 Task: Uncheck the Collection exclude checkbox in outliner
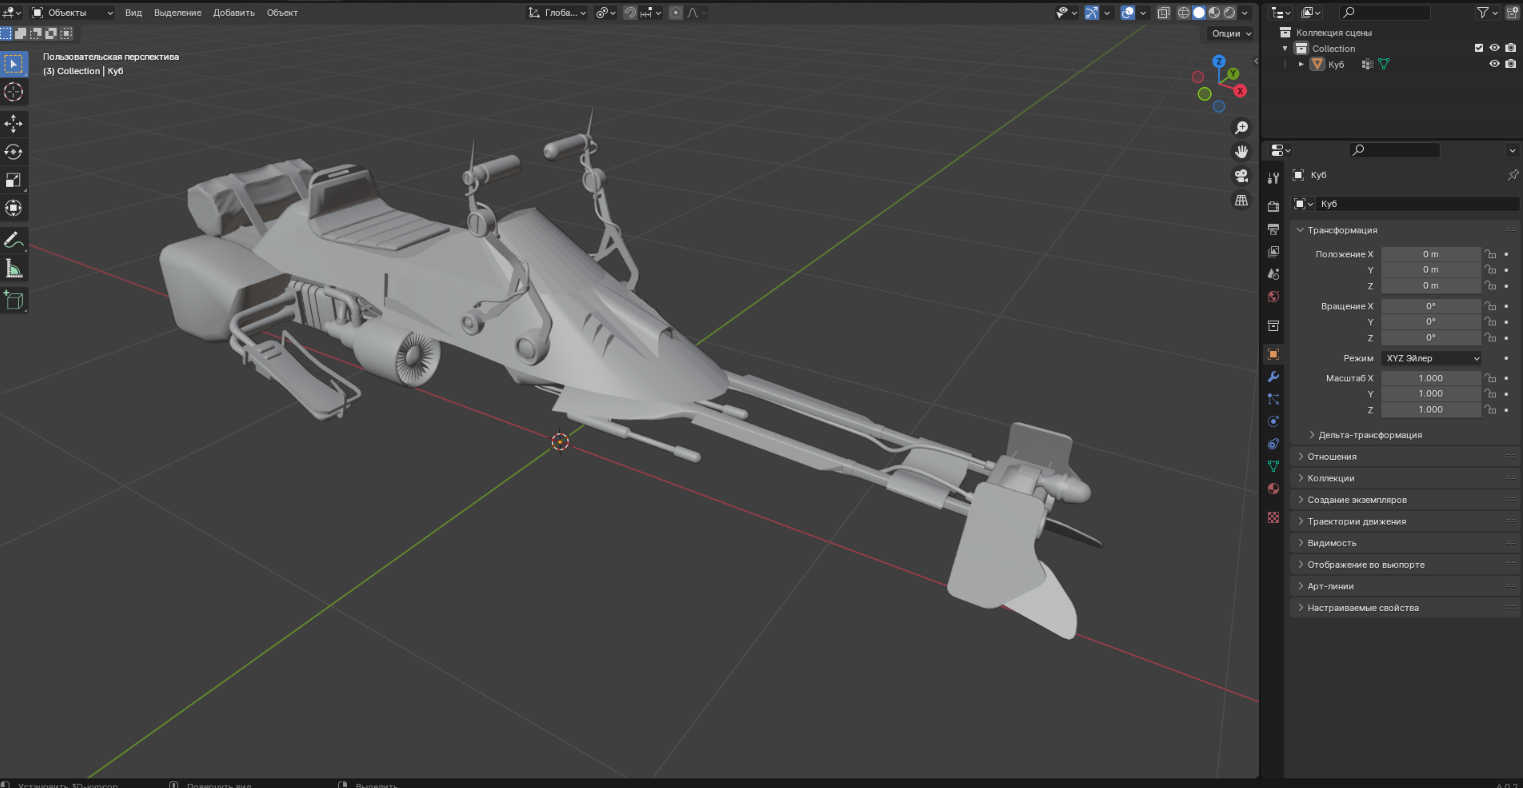click(x=1479, y=48)
